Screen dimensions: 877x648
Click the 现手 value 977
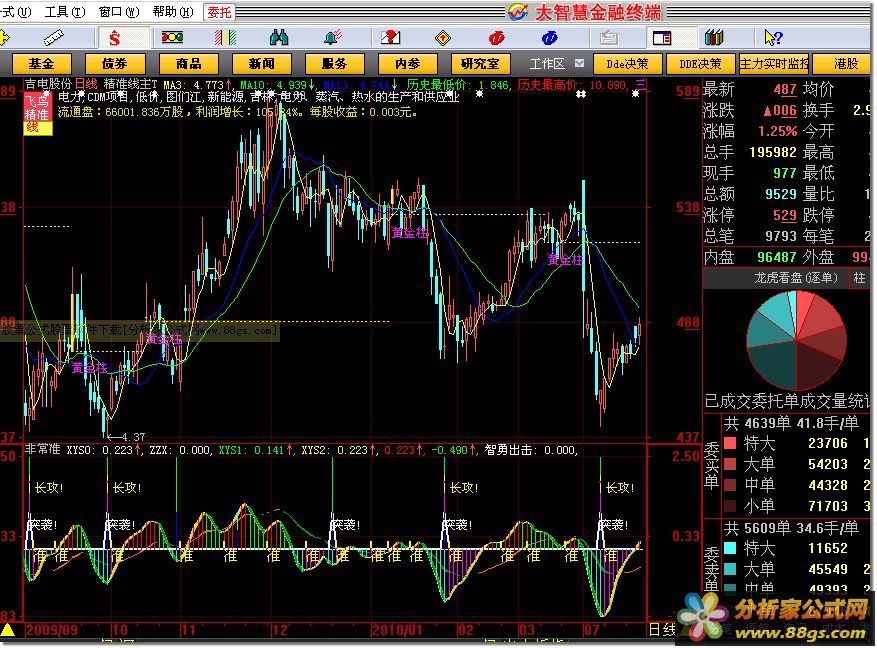785,173
